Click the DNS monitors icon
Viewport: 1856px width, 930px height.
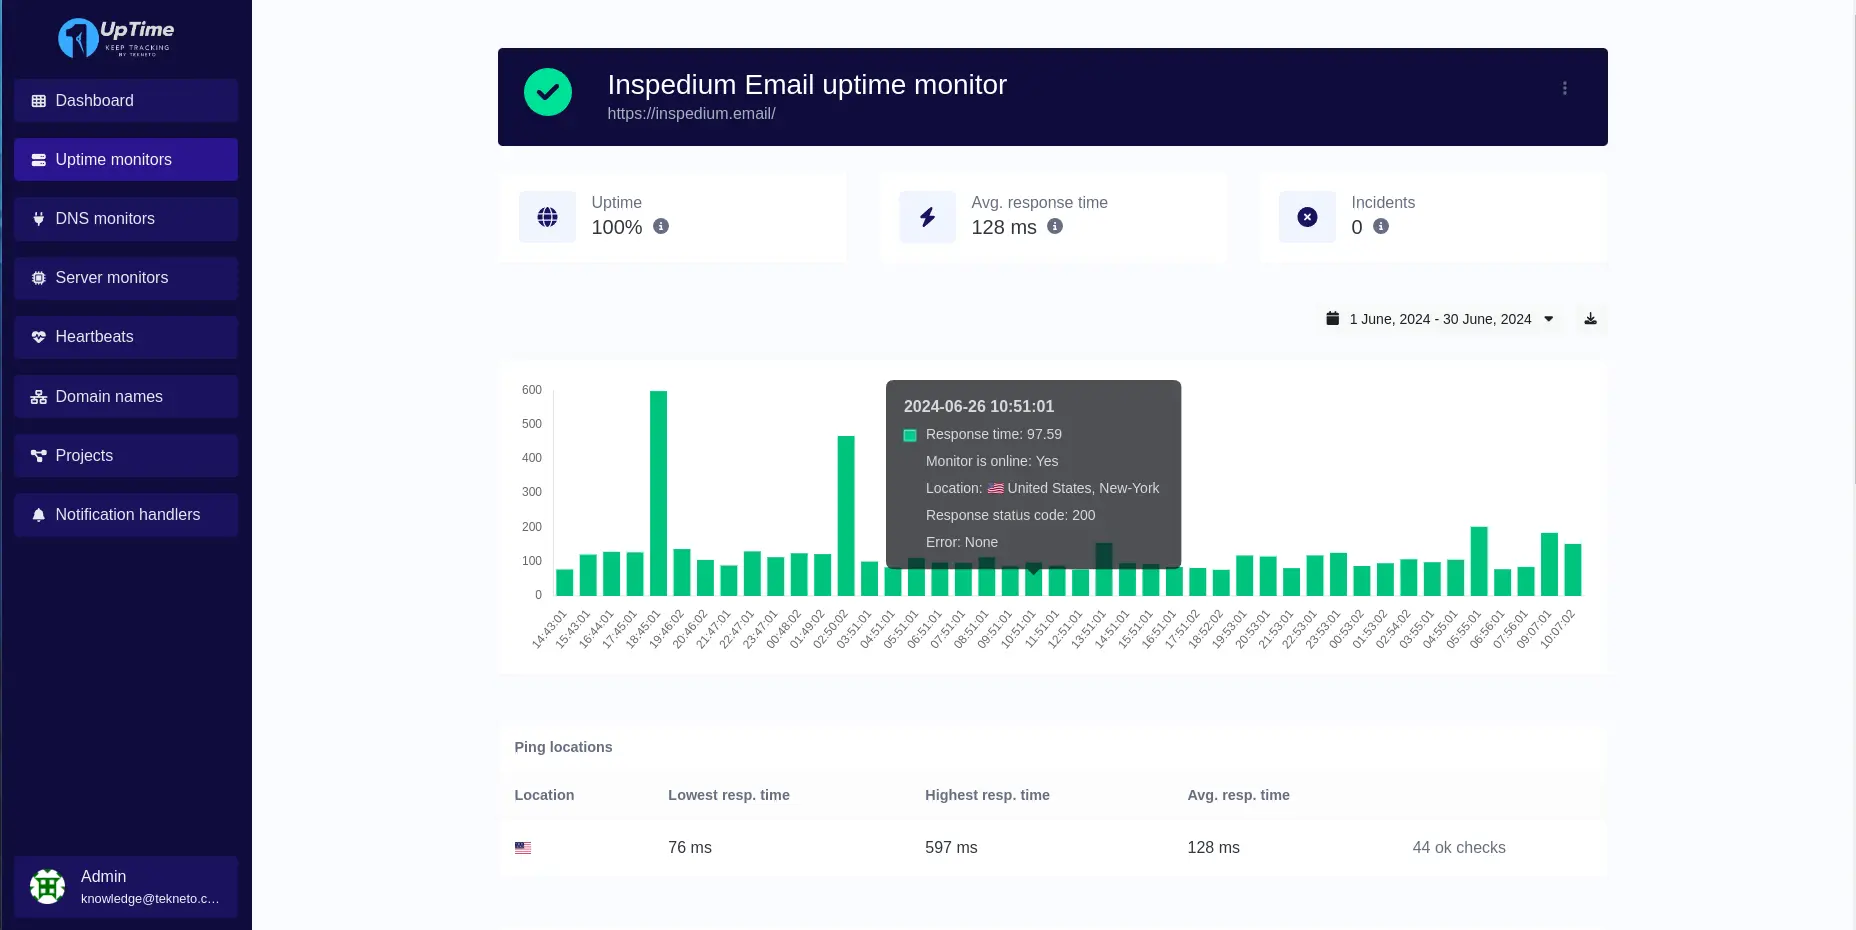pyautogui.click(x=38, y=218)
